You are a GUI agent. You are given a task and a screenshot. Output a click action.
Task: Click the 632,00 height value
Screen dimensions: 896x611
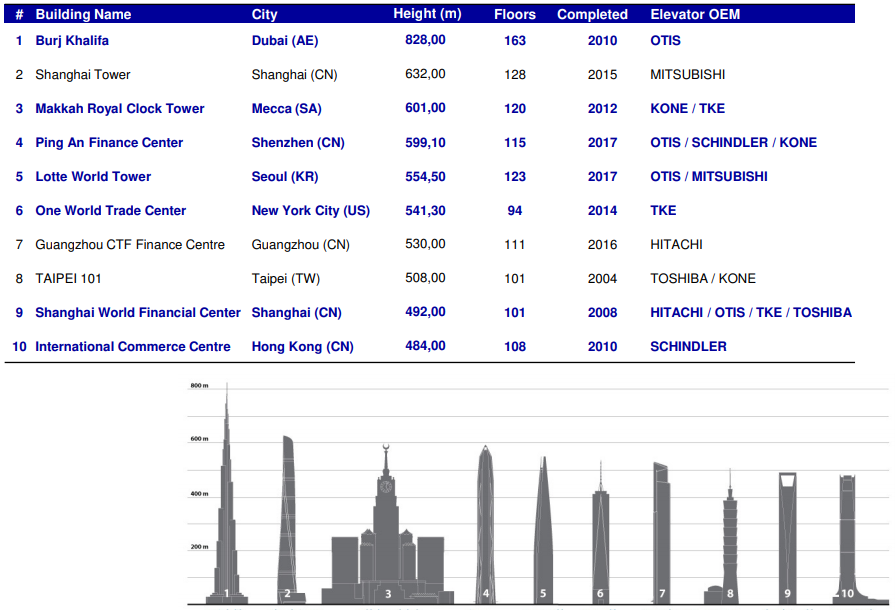425,74
